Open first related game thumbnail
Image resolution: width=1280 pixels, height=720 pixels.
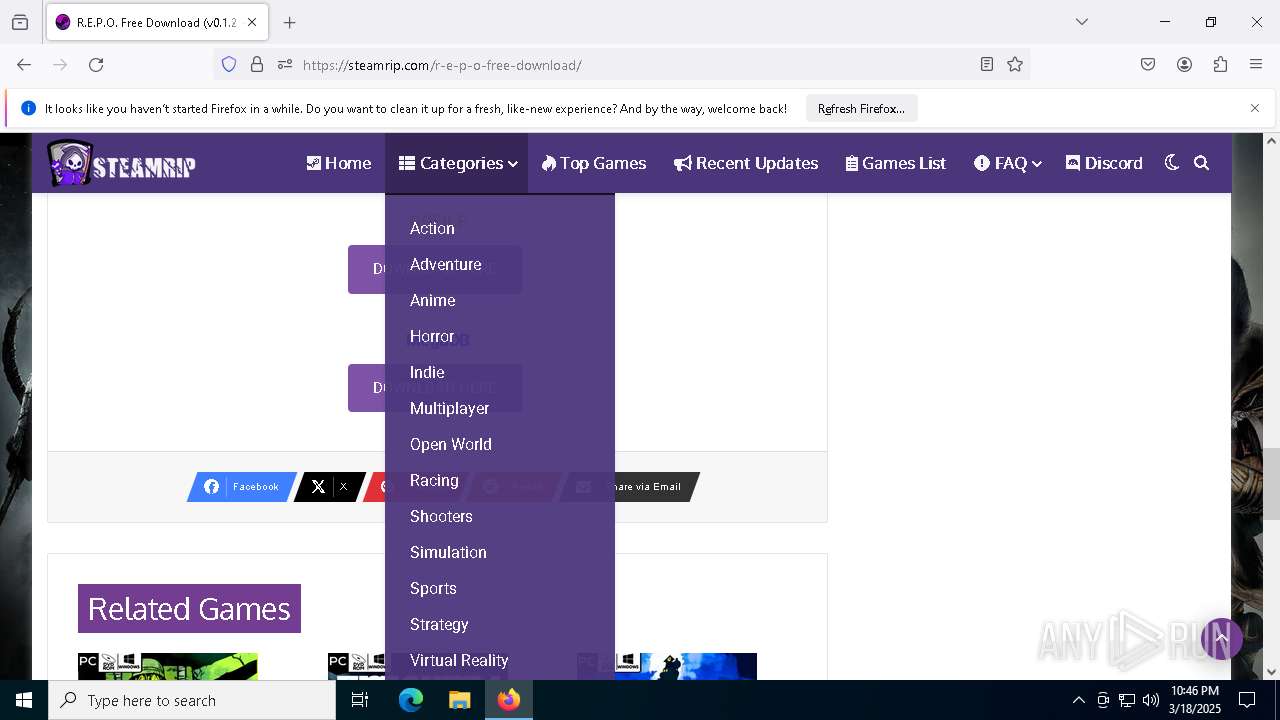coord(168,666)
